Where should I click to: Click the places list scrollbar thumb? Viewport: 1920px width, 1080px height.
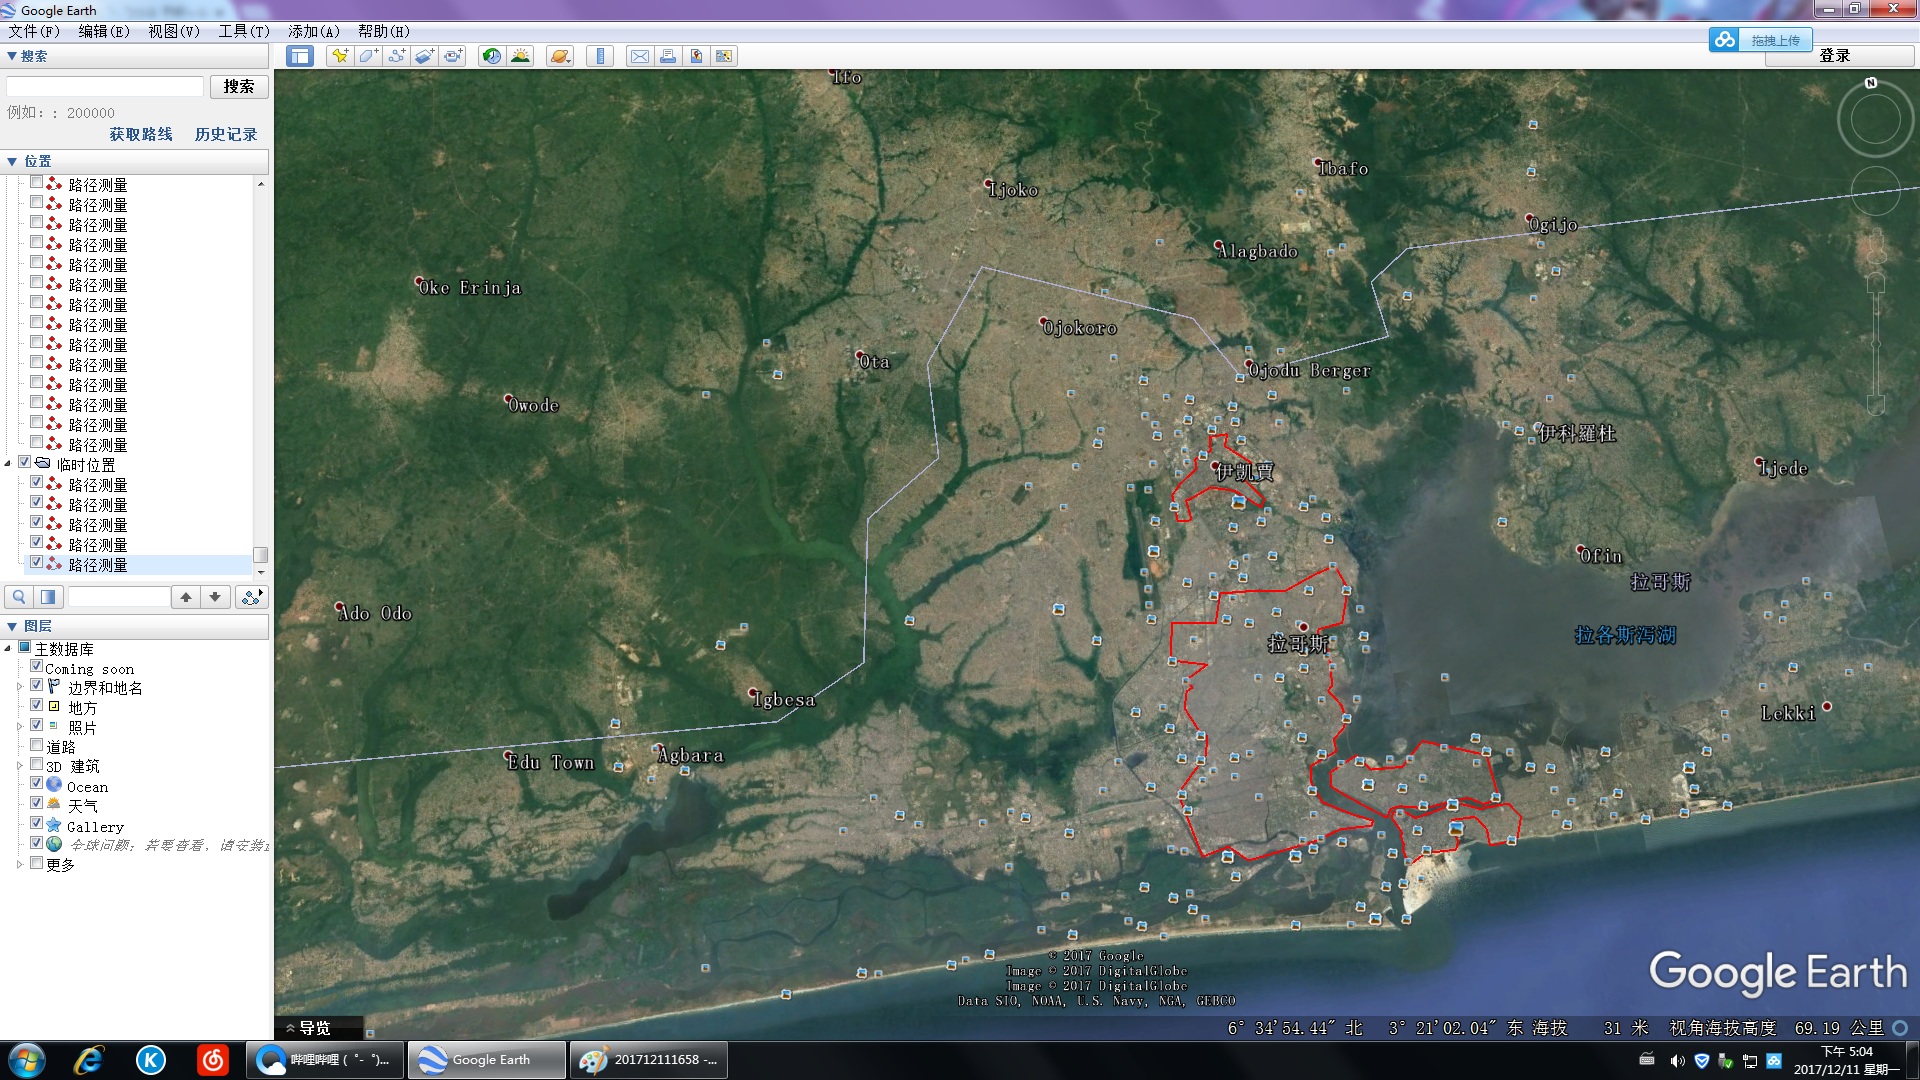pos(260,555)
